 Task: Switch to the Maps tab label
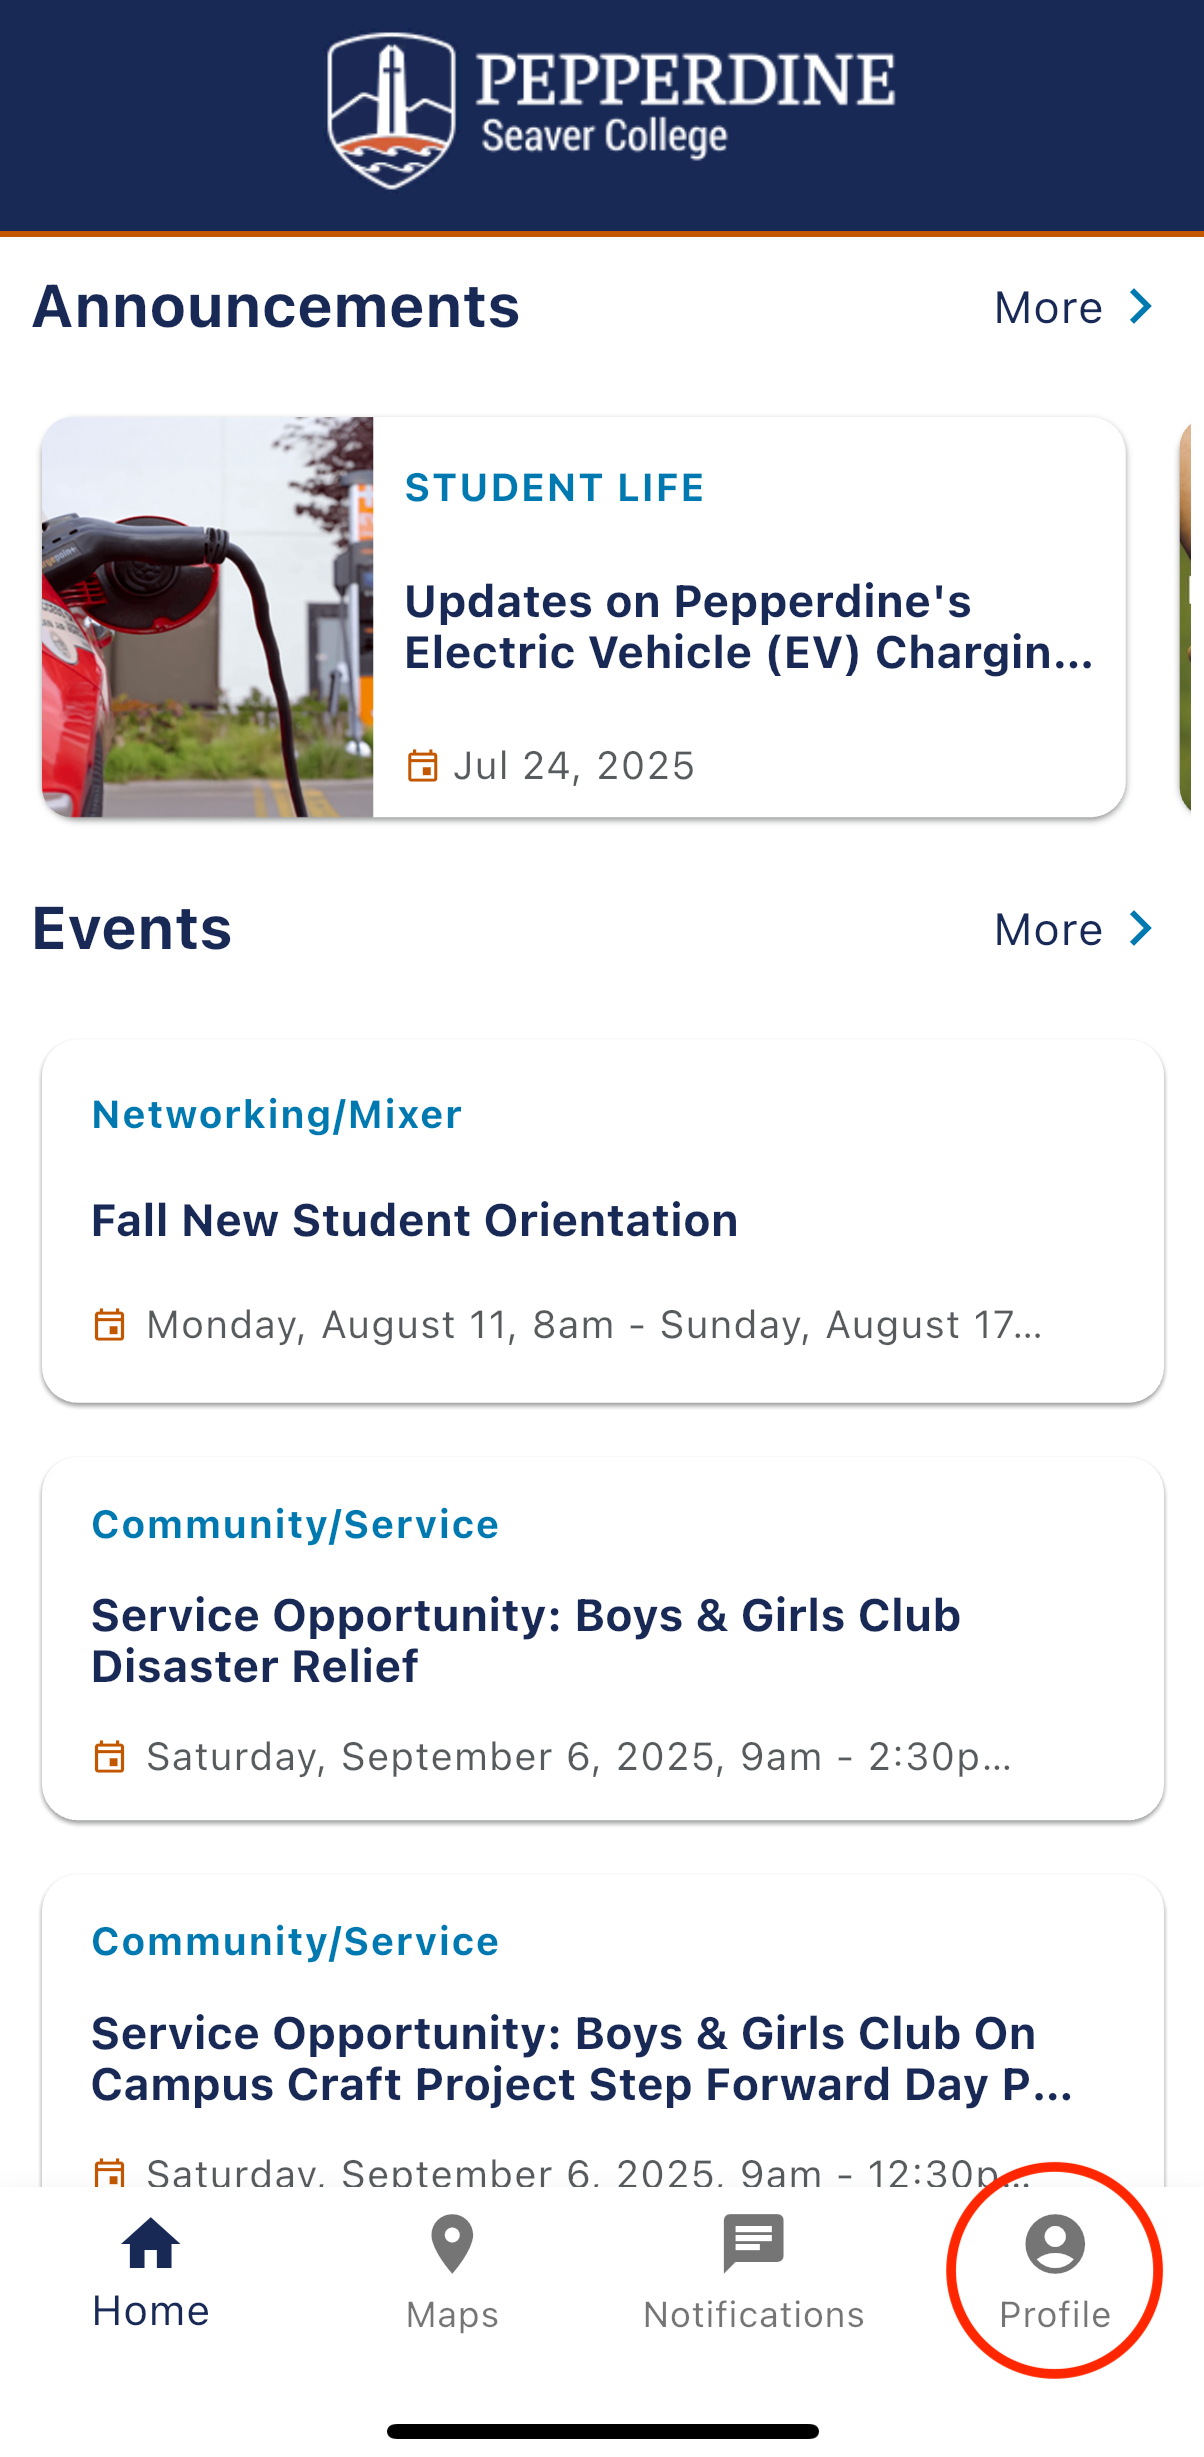tap(452, 2315)
